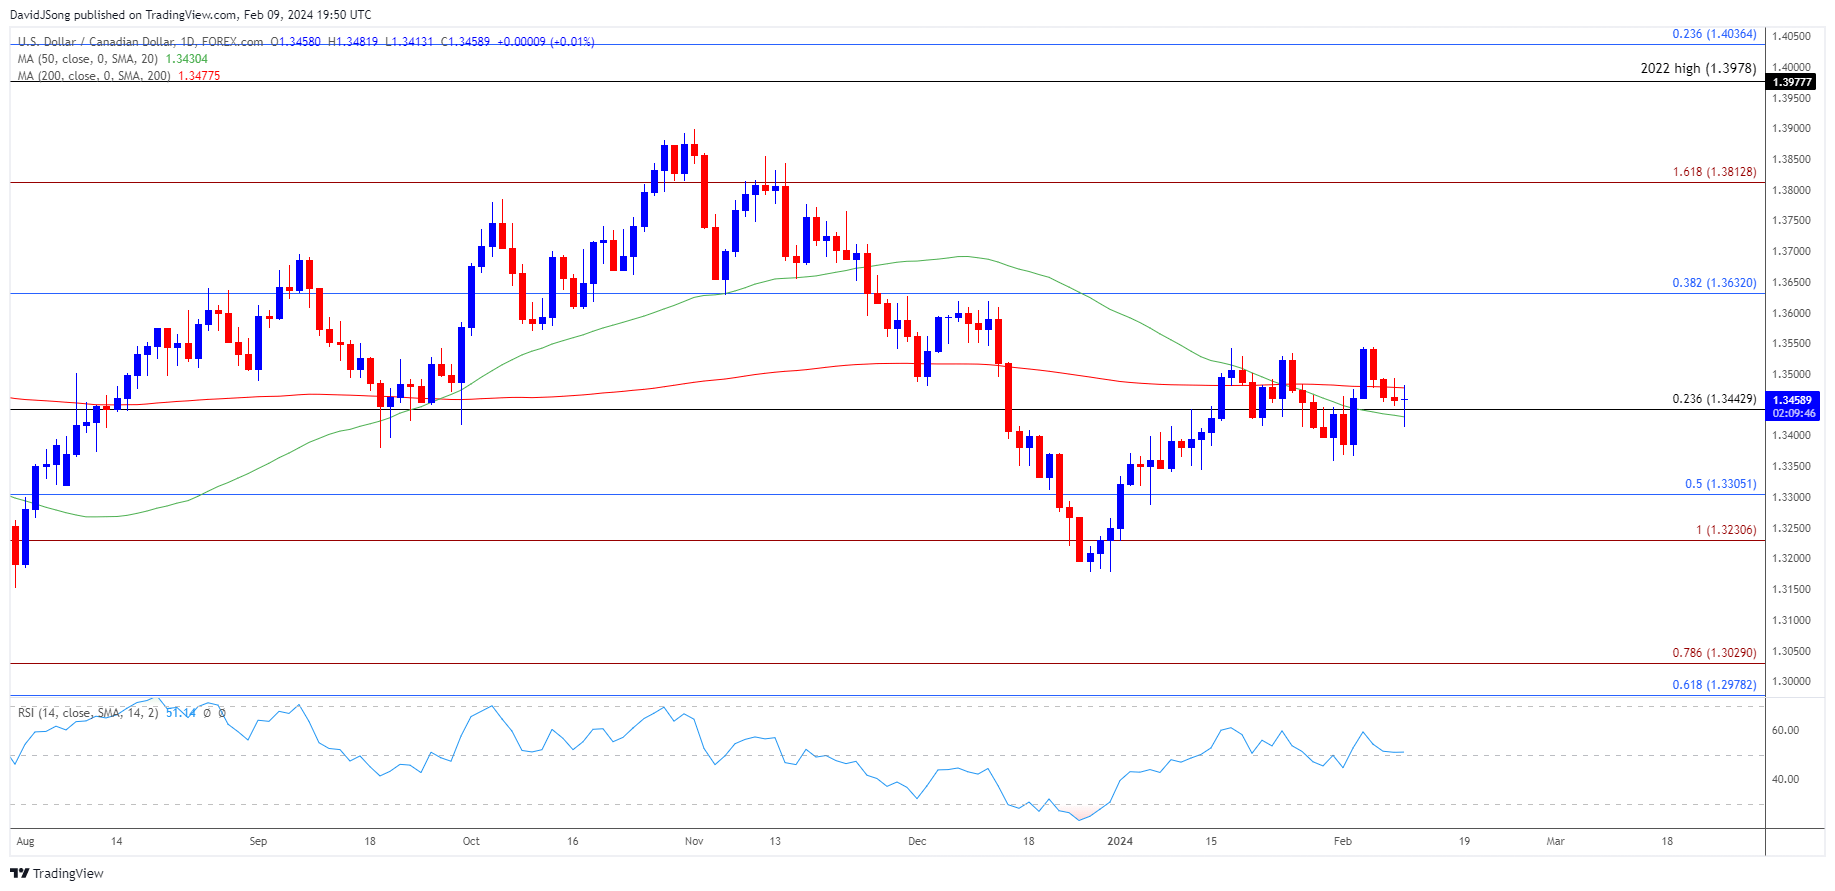Click the TradingView logo at bottom left
Viewport: 1835px width, 891px height.
tap(57, 873)
